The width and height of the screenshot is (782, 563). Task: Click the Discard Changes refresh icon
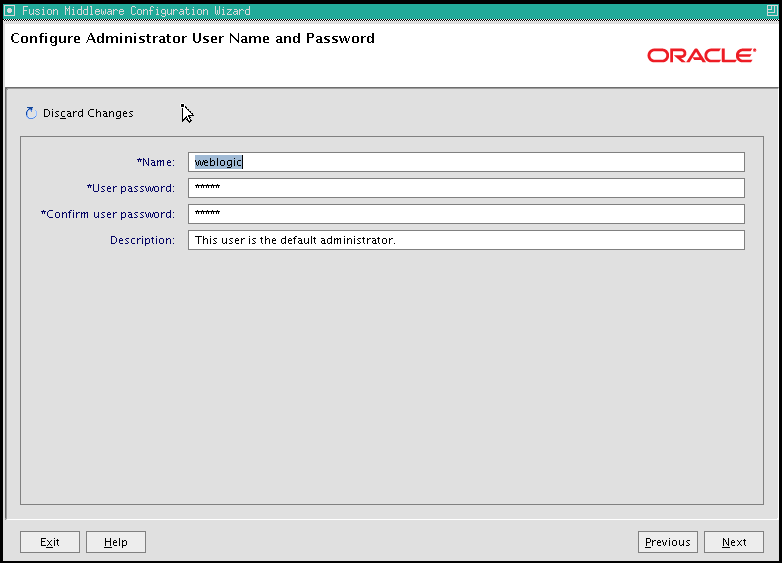31,113
